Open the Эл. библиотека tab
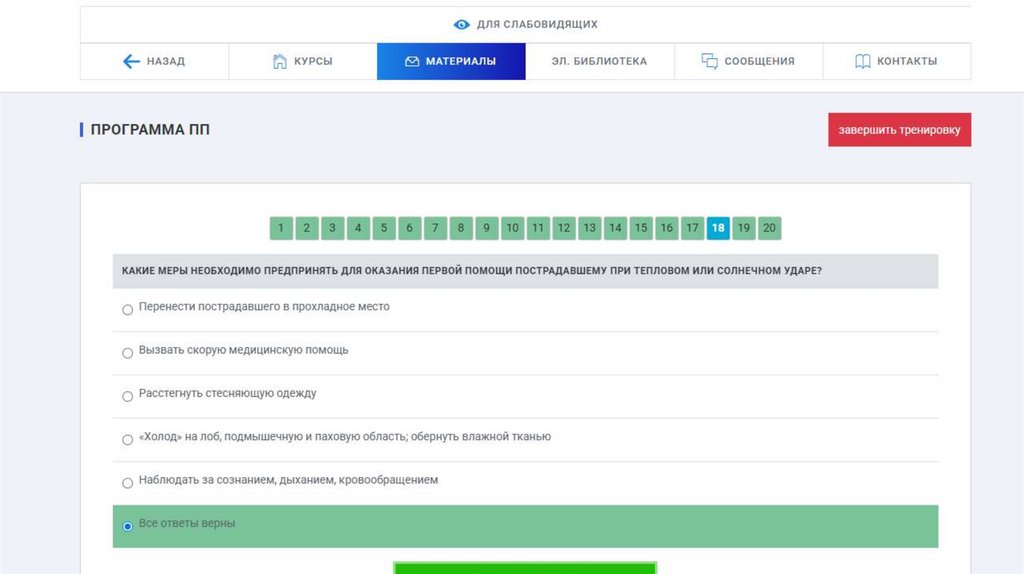 (x=600, y=61)
